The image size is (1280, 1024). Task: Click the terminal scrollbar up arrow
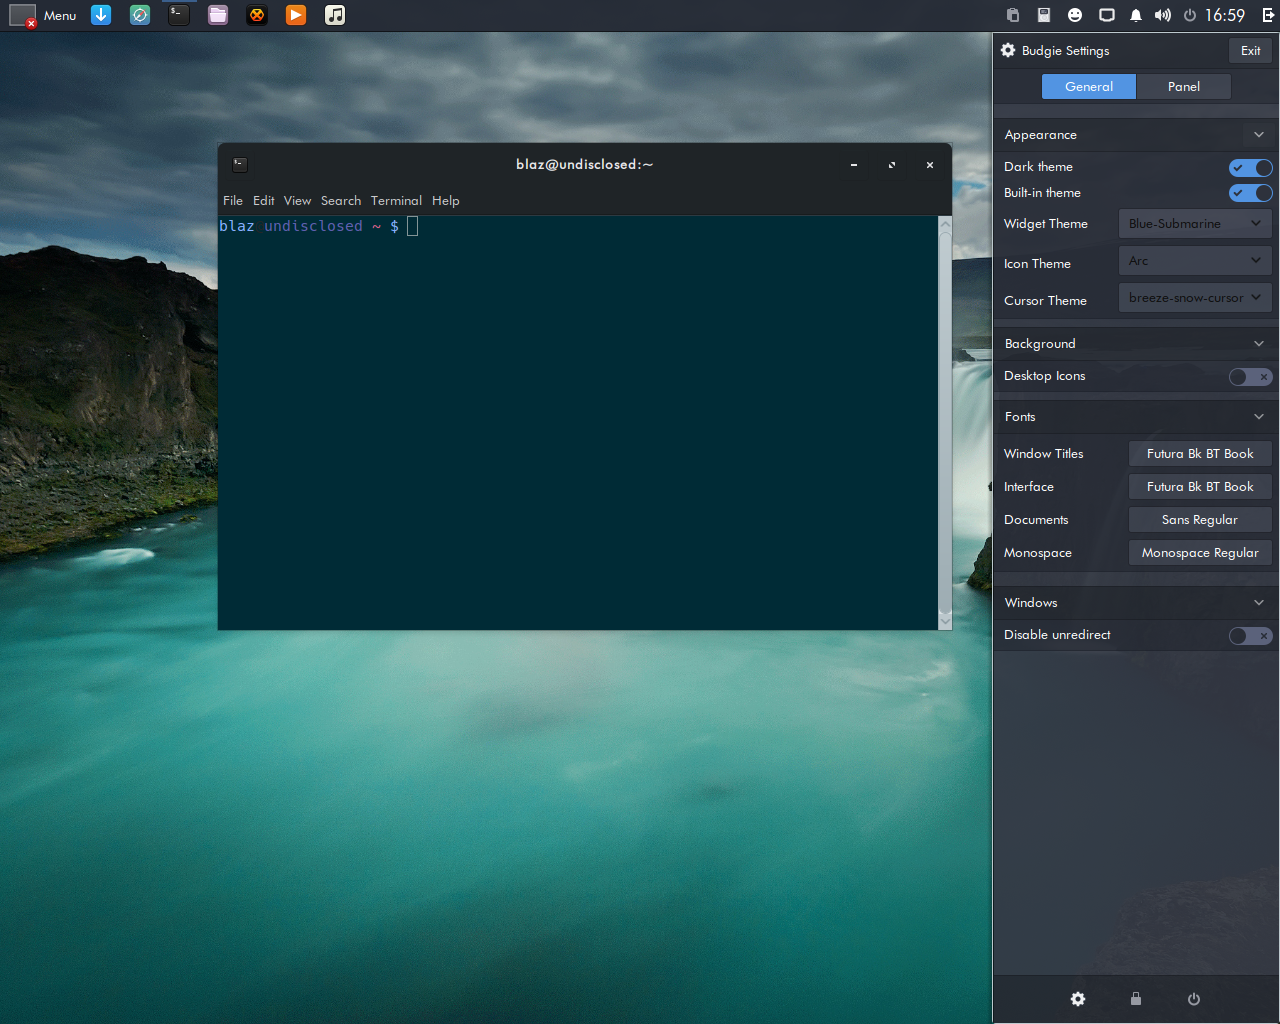coord(945,224)
